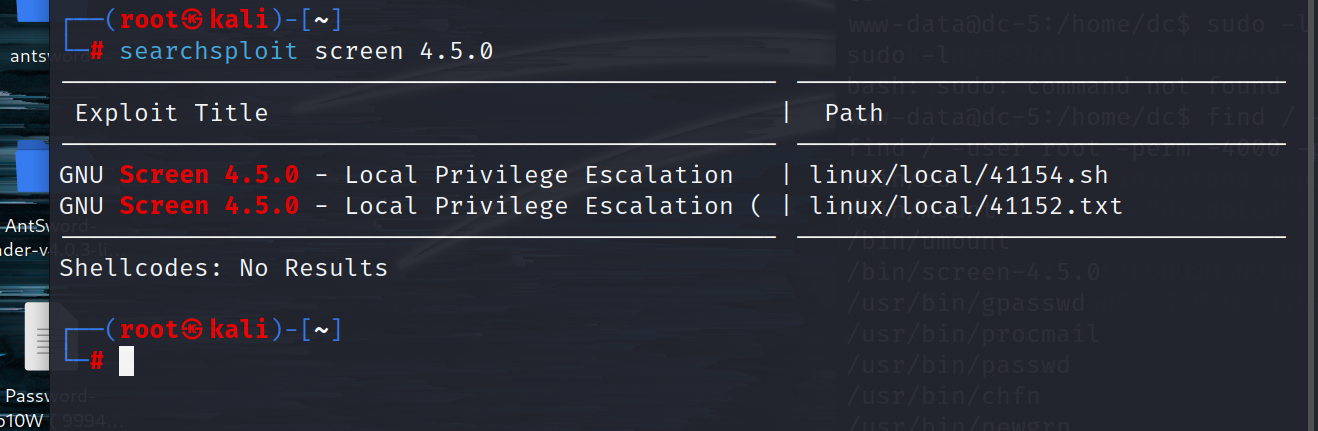The height and width of the screenshot is (431, 1318).
Task: Click the antsword folder icon on desktop
Action: tap(28, 14)
